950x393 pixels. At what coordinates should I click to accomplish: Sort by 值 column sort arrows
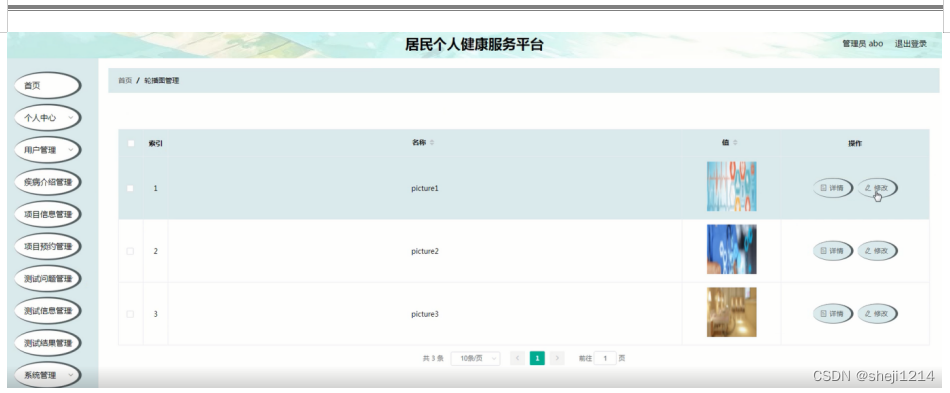click(x=735, y=143)
